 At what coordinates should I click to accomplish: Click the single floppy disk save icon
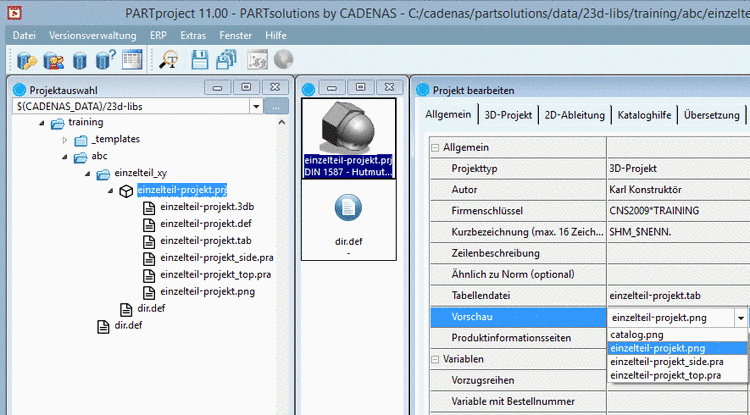point(199,60)
